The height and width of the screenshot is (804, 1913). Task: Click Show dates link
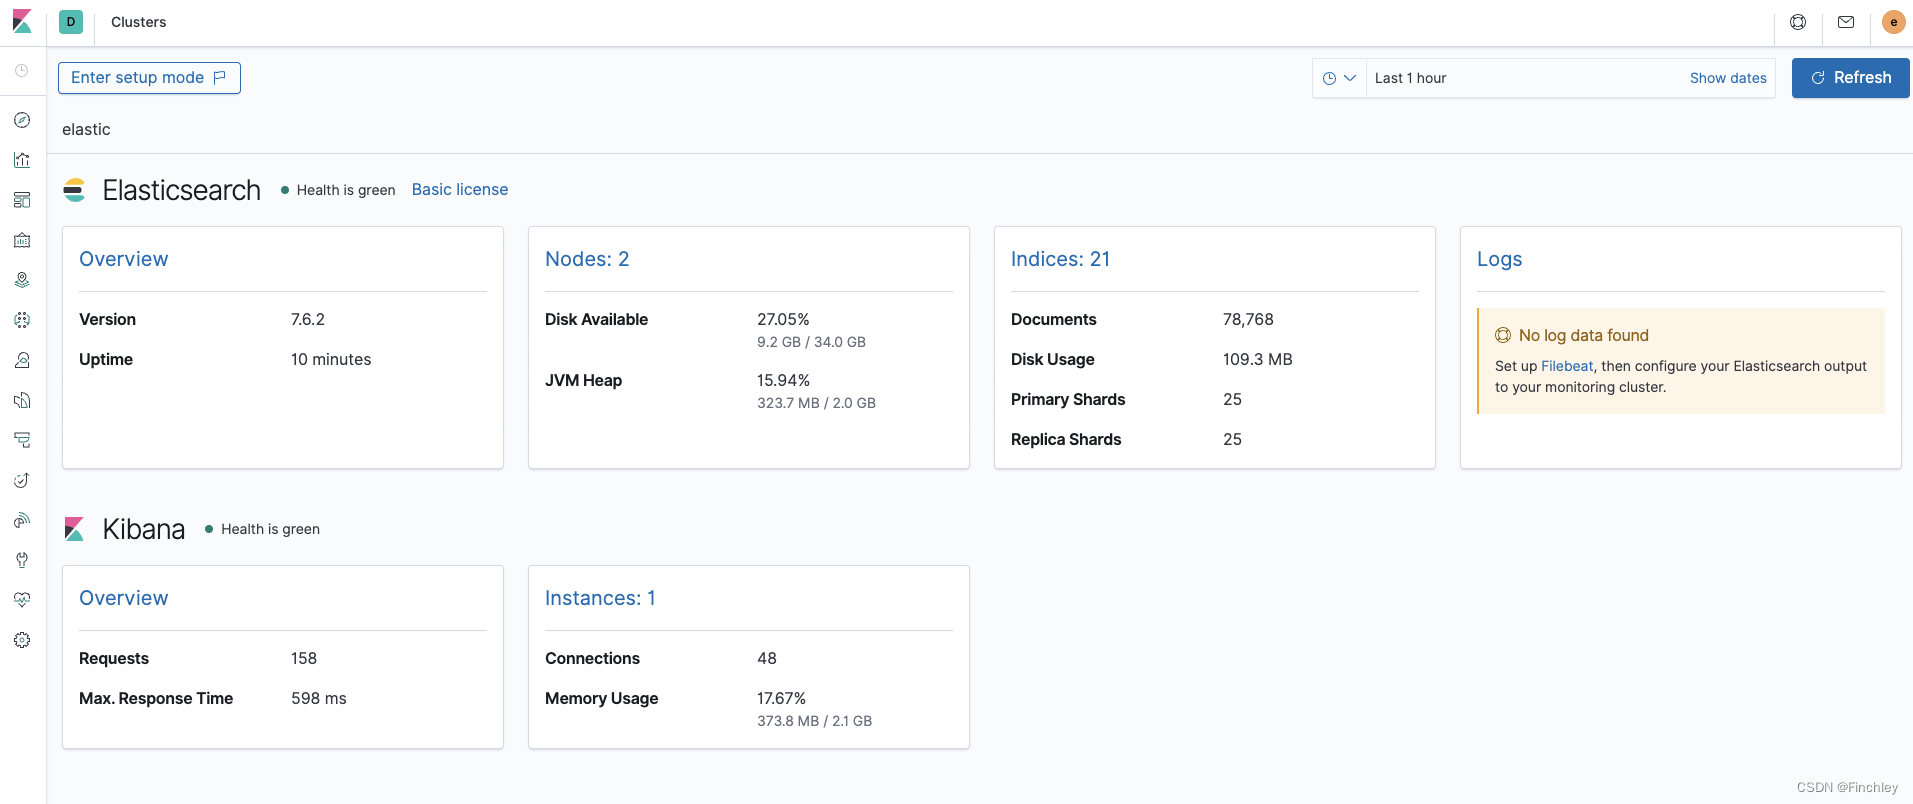1728,78
